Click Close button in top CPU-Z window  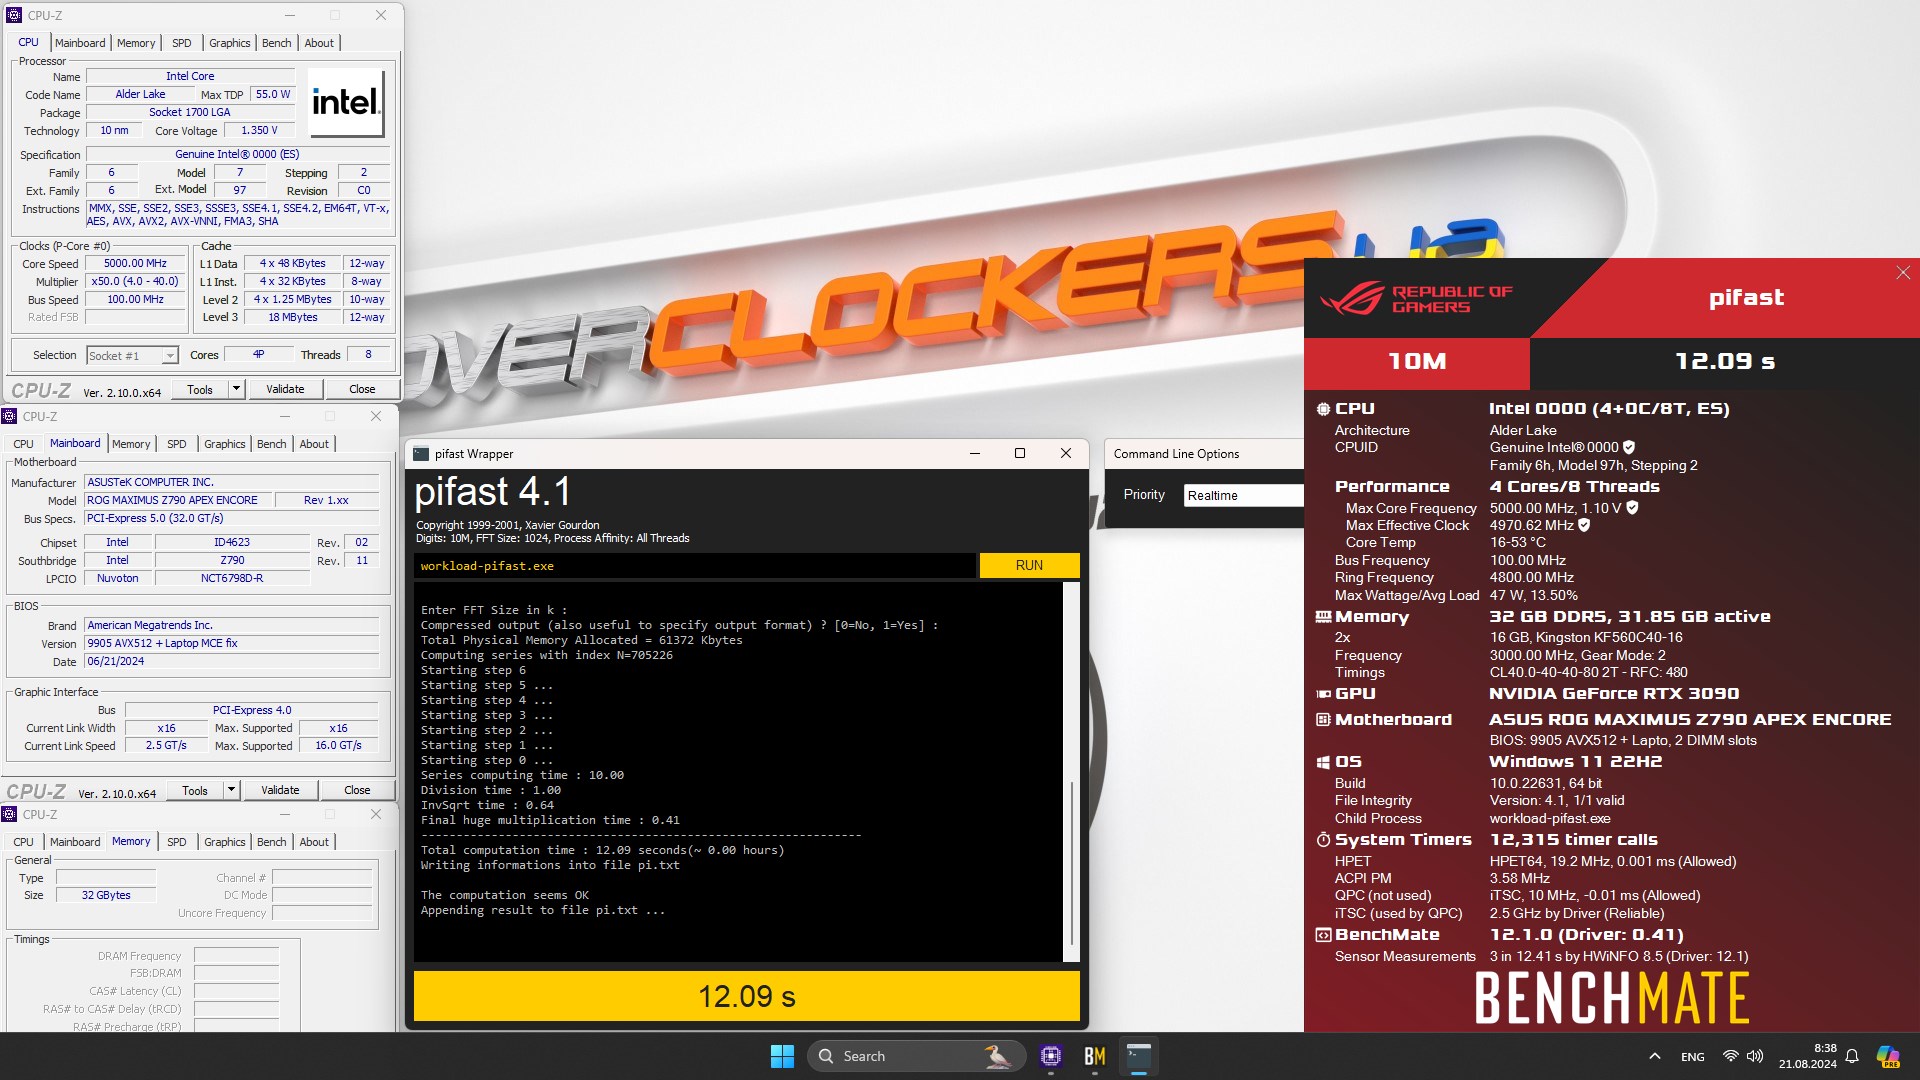coord(362,389)
